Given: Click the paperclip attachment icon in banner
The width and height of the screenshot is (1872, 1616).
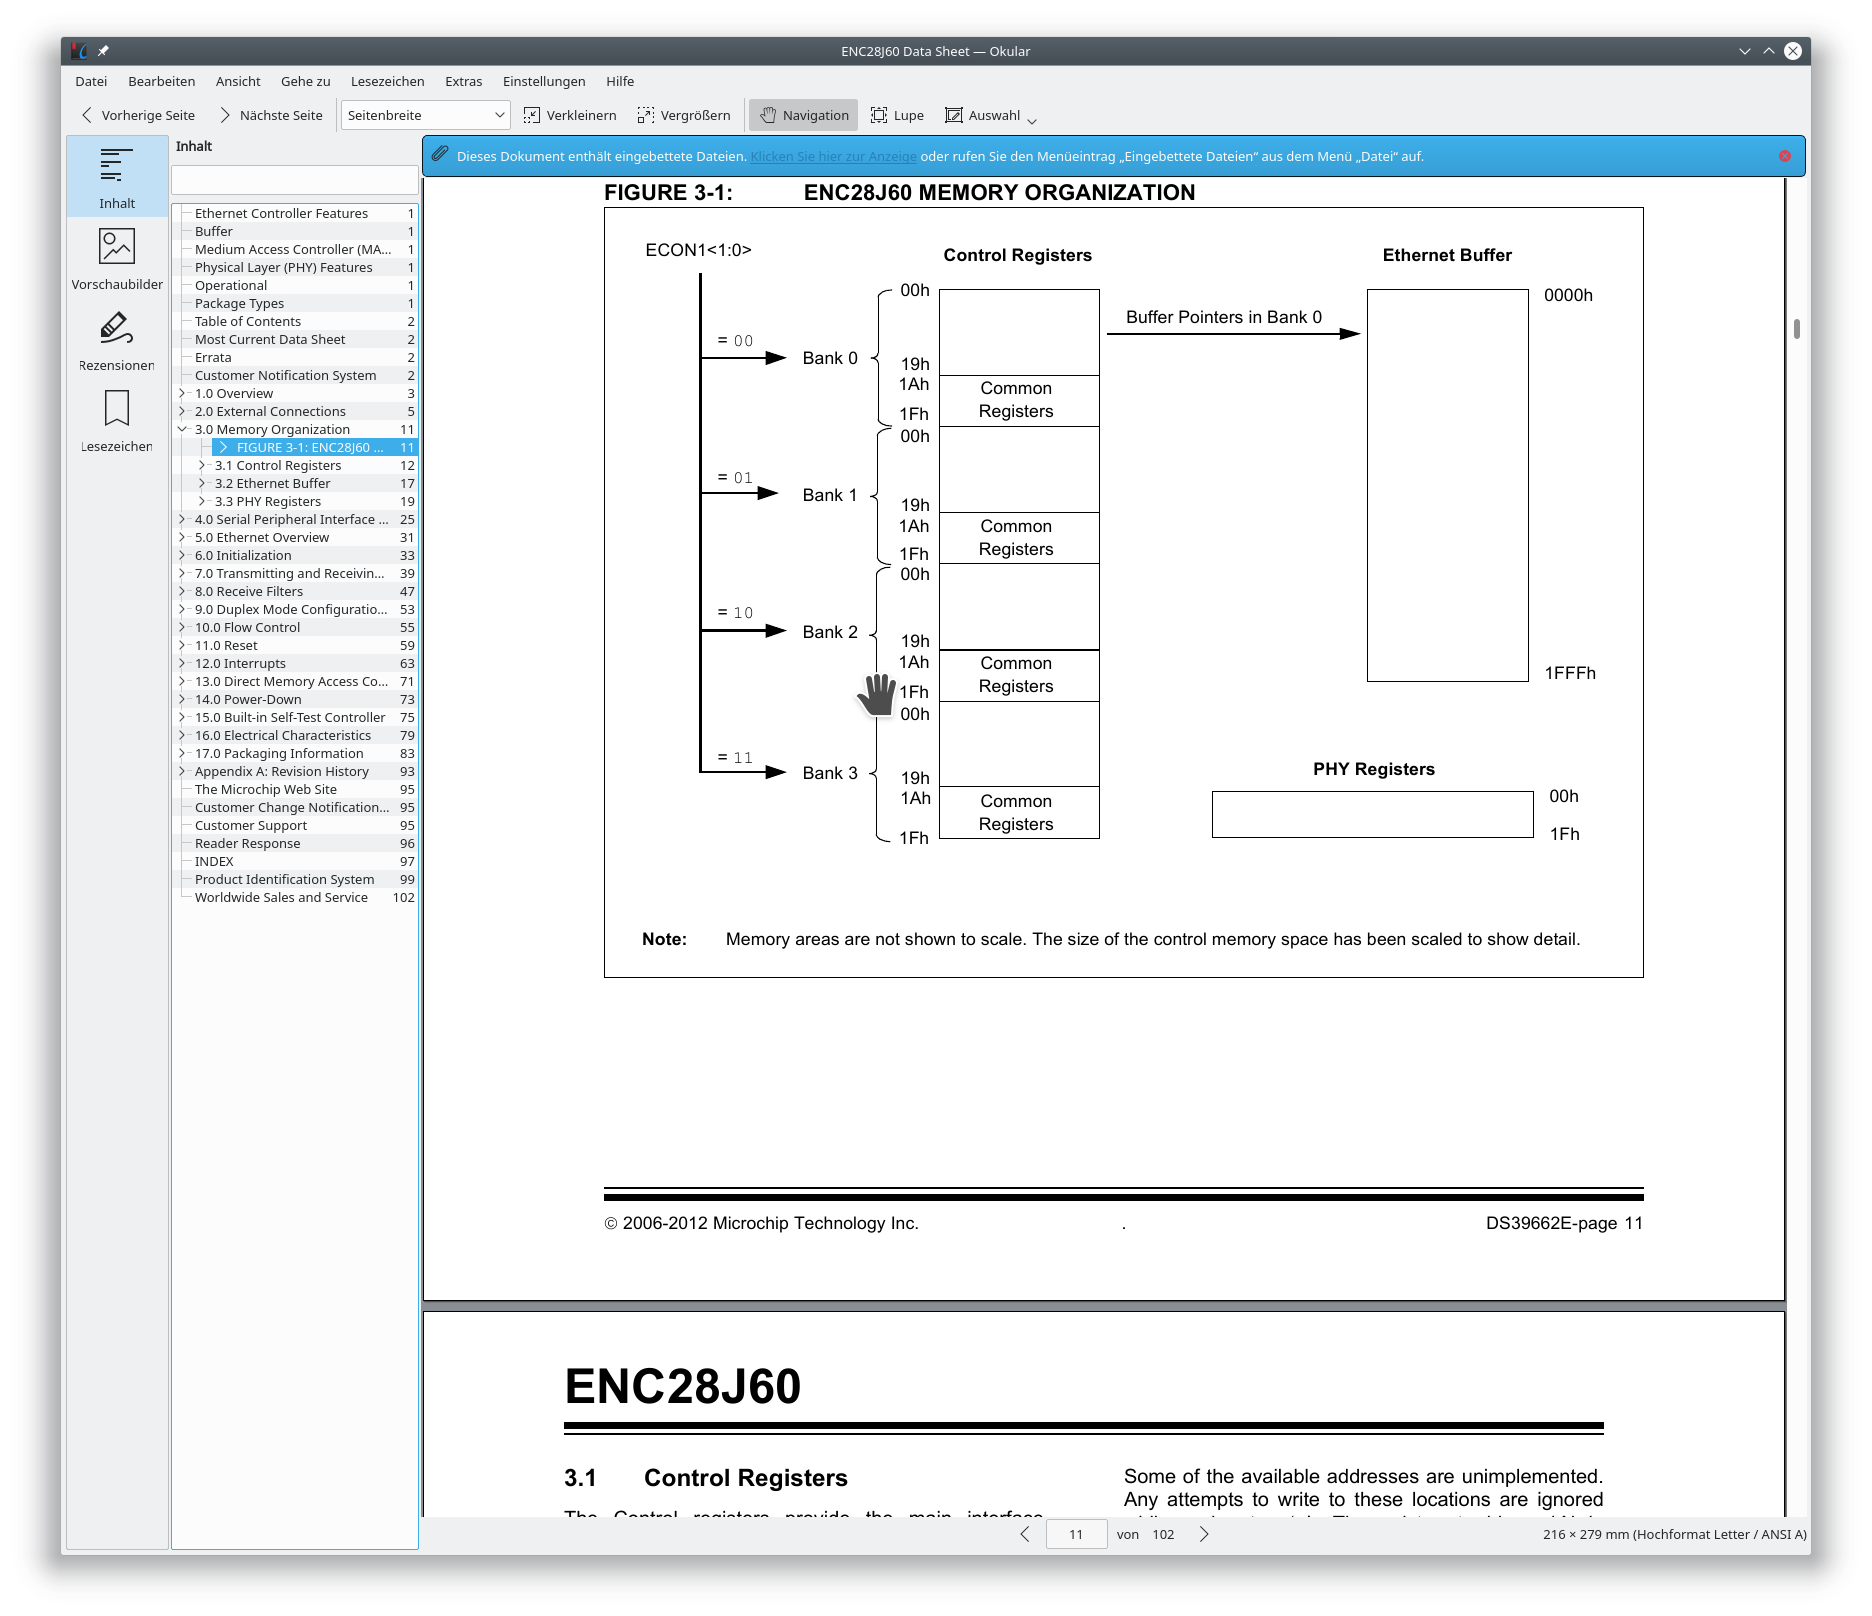Looking at the screenshot, I should tap(440, 155).
